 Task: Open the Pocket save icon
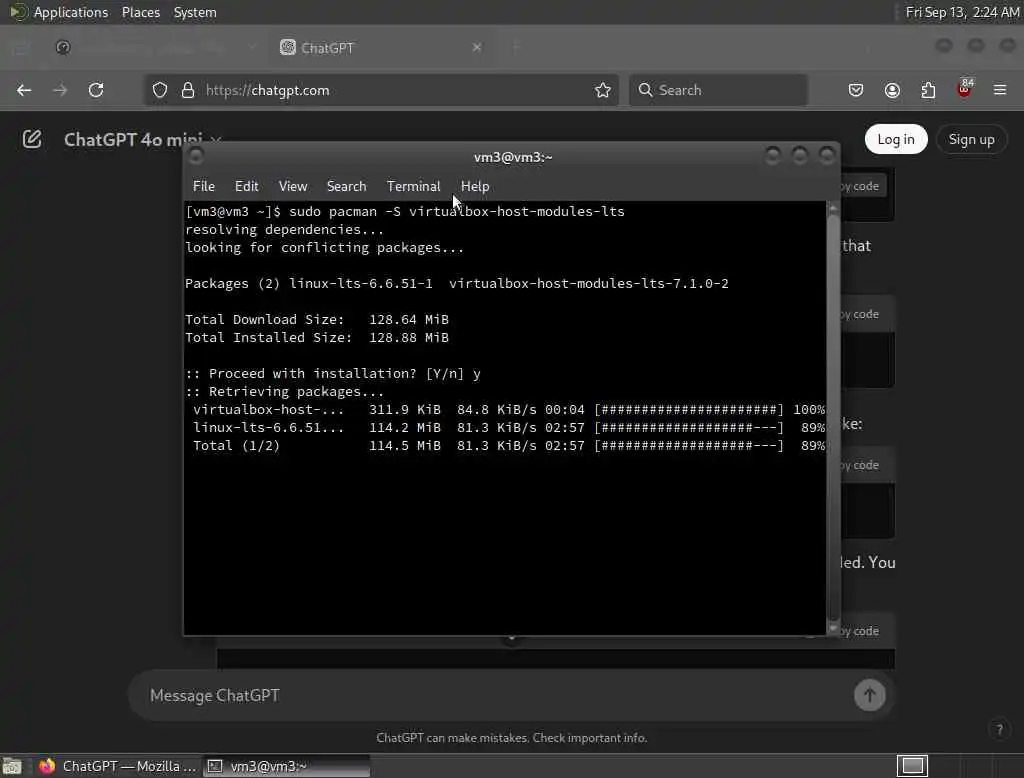click(x=856, y=90)
